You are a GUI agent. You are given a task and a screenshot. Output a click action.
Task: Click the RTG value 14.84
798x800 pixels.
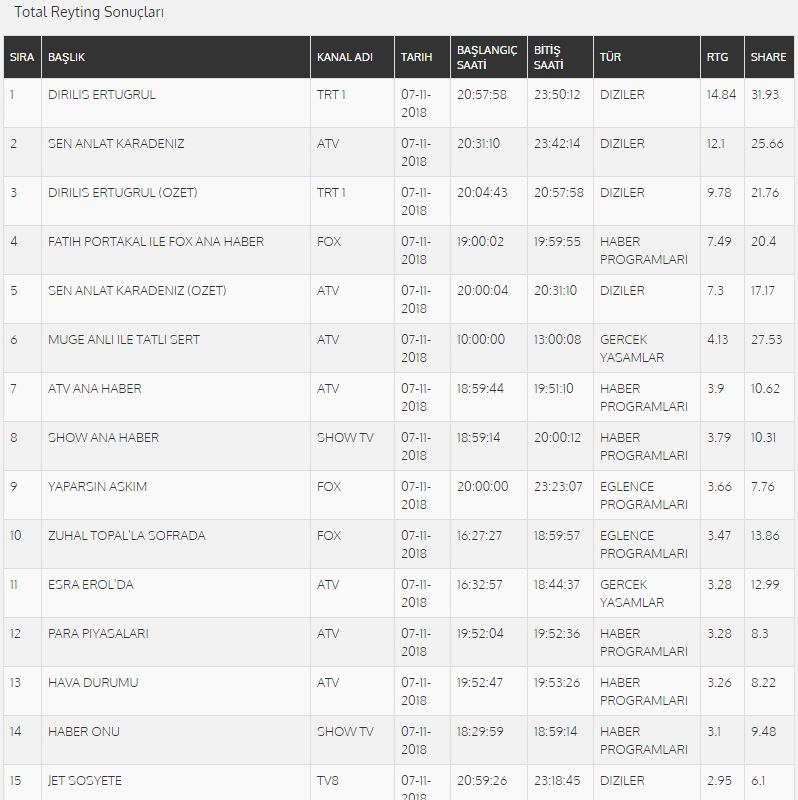(x=721, y=95)
